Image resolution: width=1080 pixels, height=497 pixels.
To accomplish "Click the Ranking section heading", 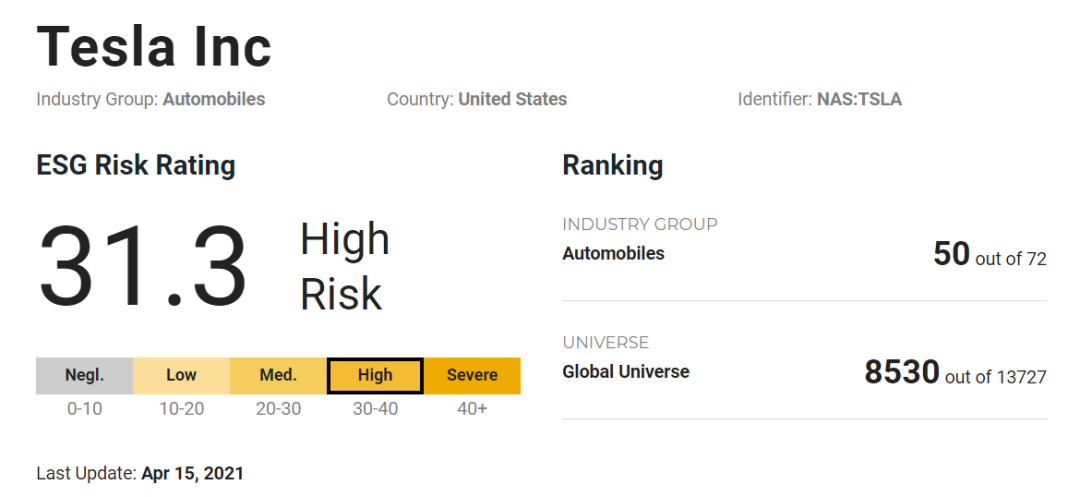I will 613,165.
